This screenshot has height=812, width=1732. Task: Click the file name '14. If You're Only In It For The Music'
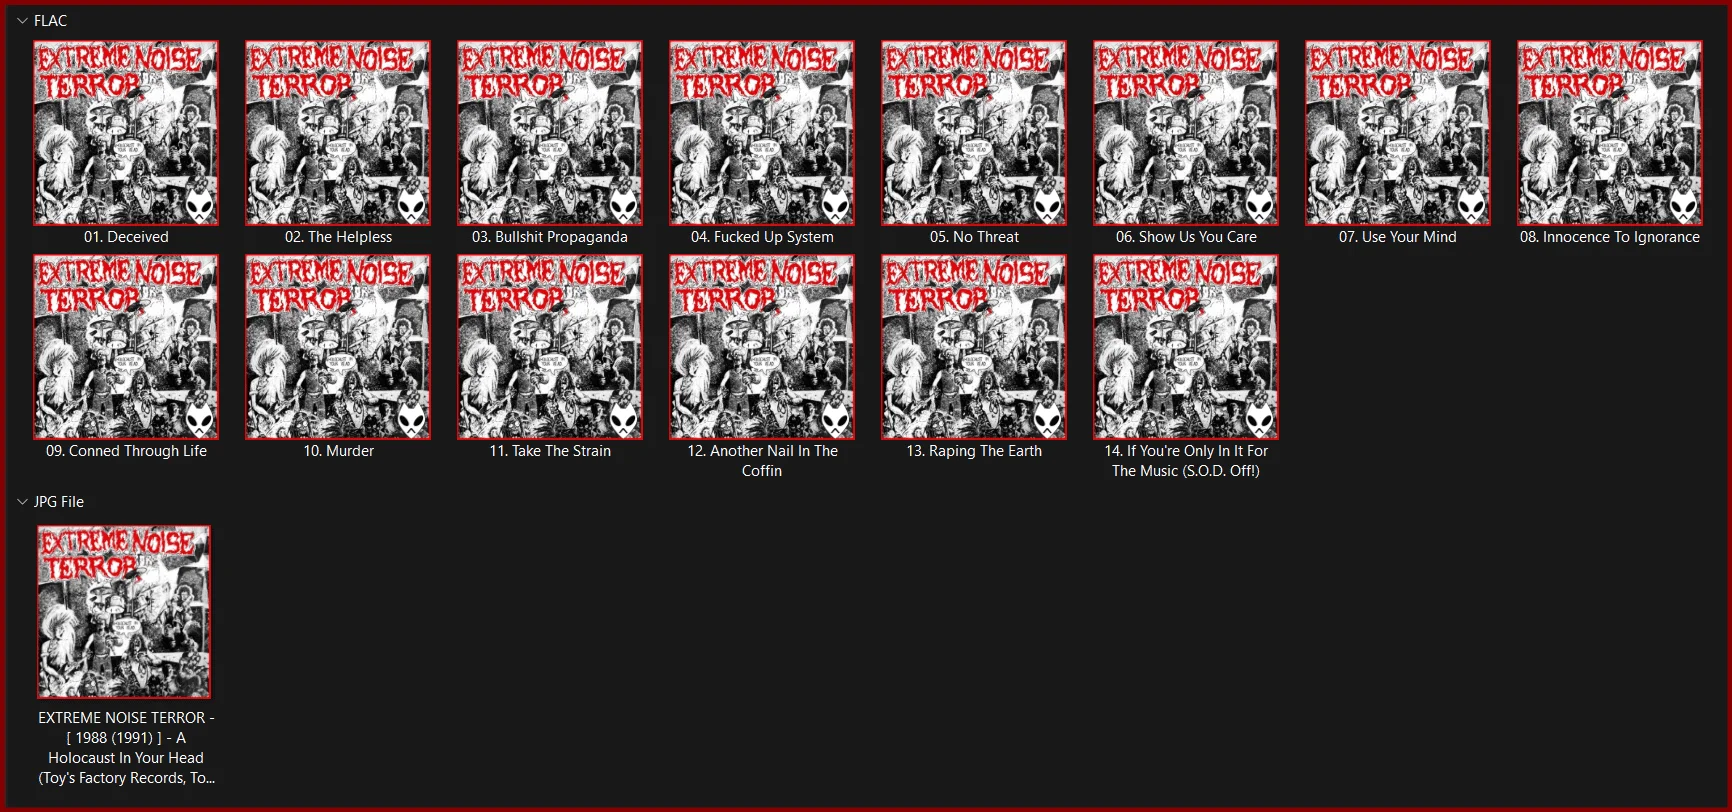(x=1186, y=461)
